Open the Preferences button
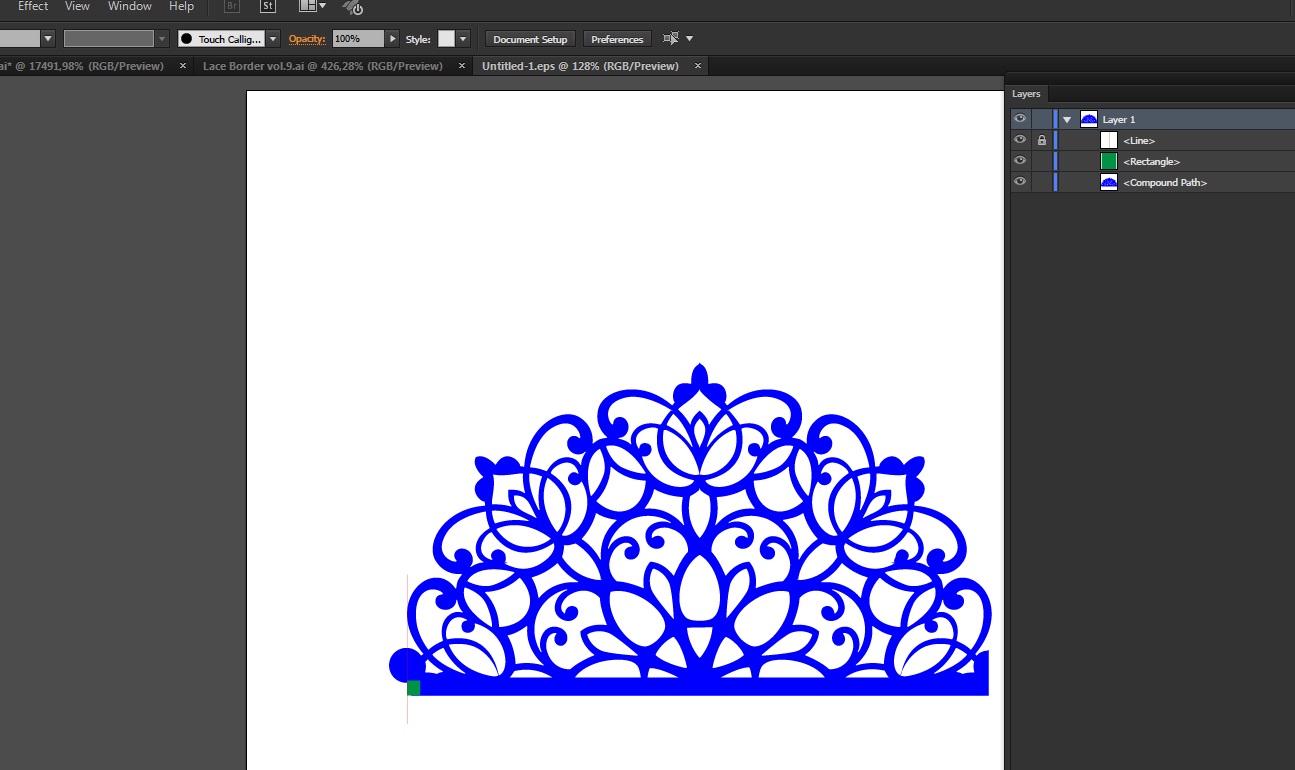 click(617, 39)
